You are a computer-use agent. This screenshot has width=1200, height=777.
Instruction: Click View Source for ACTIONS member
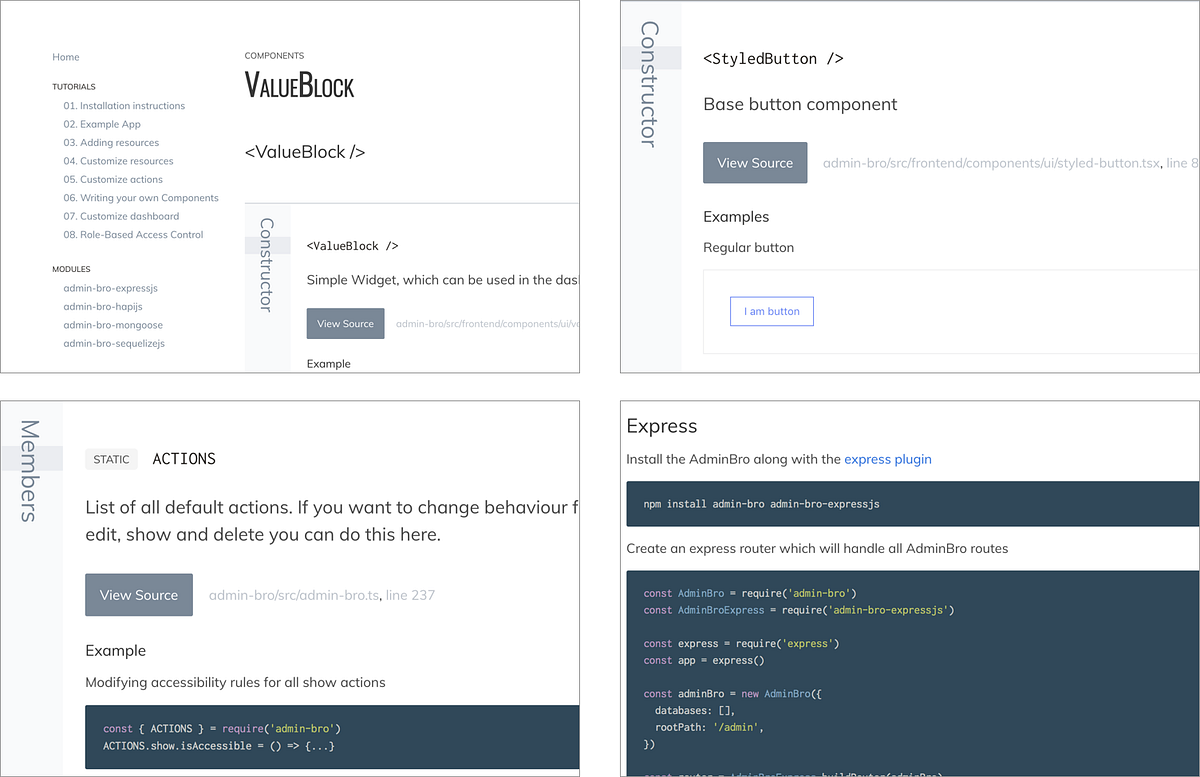(139, 594)
